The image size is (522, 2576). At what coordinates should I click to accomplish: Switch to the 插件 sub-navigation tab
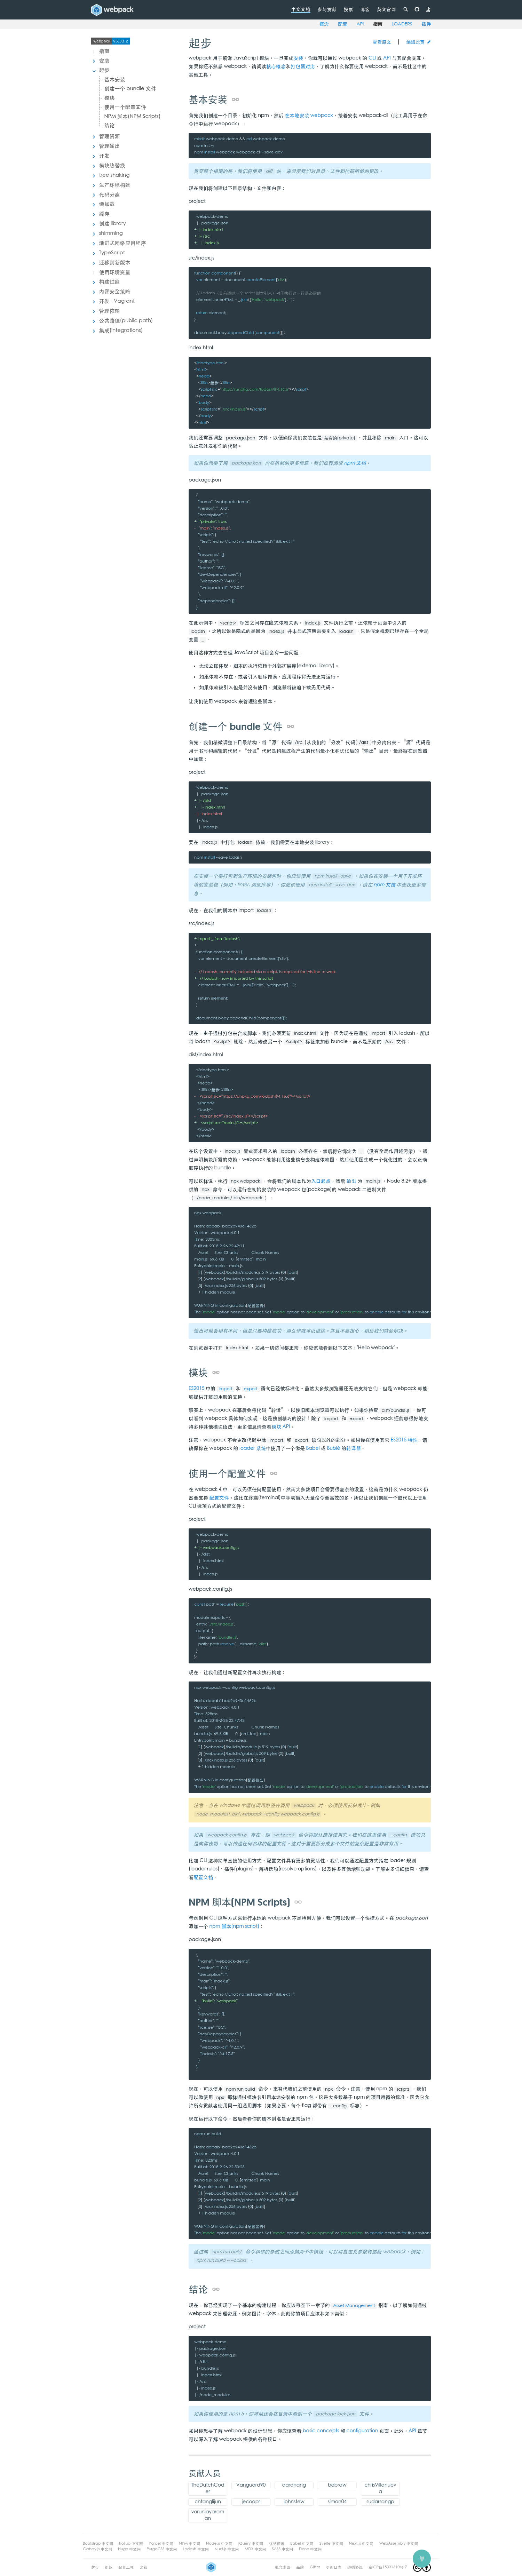tap(426, 24)
